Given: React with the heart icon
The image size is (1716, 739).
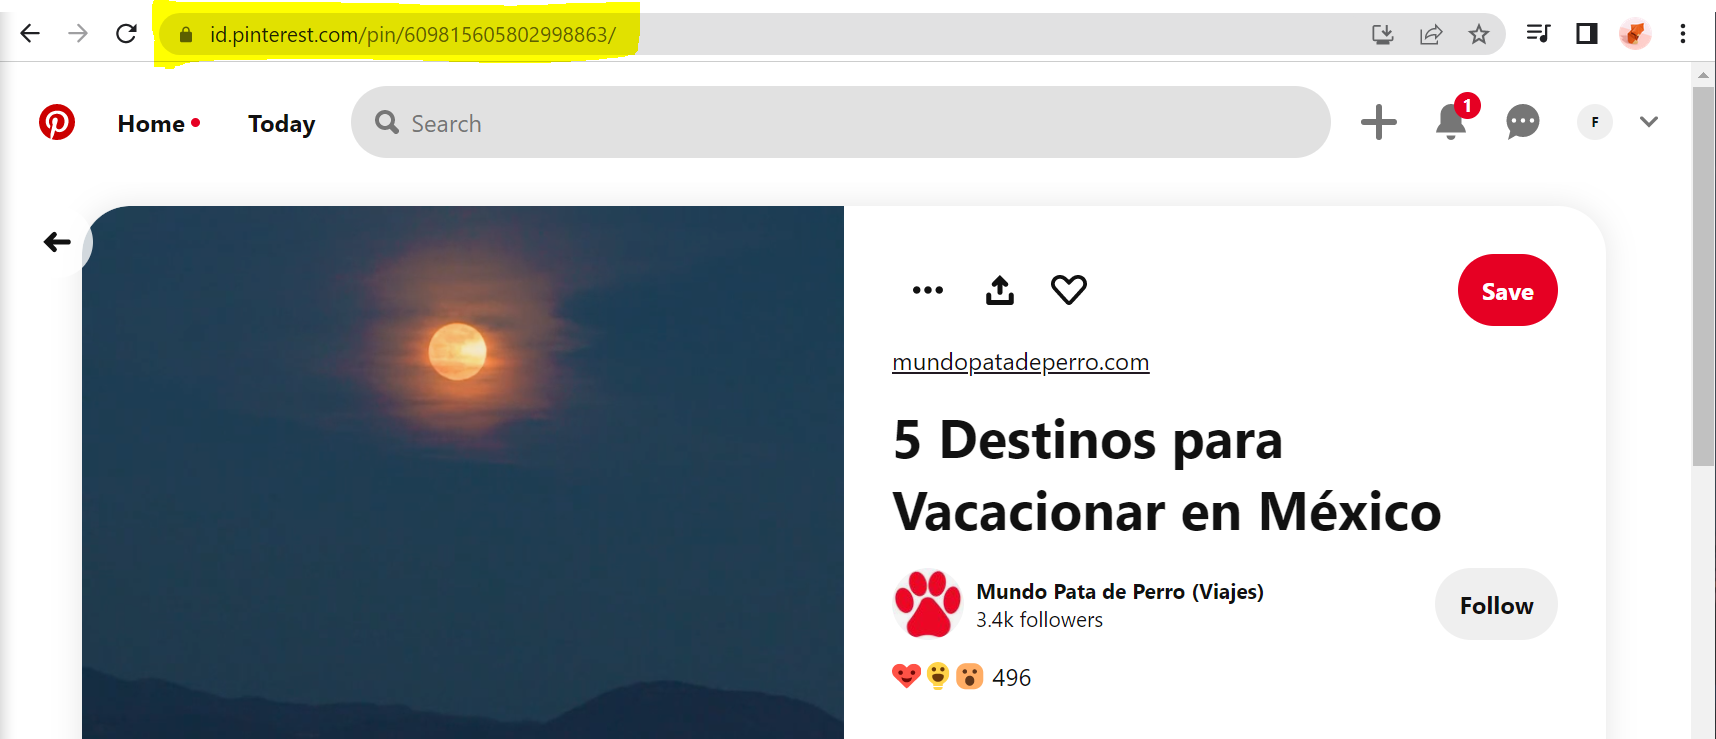Looking at the screenshot, I should pos(1069,290).
